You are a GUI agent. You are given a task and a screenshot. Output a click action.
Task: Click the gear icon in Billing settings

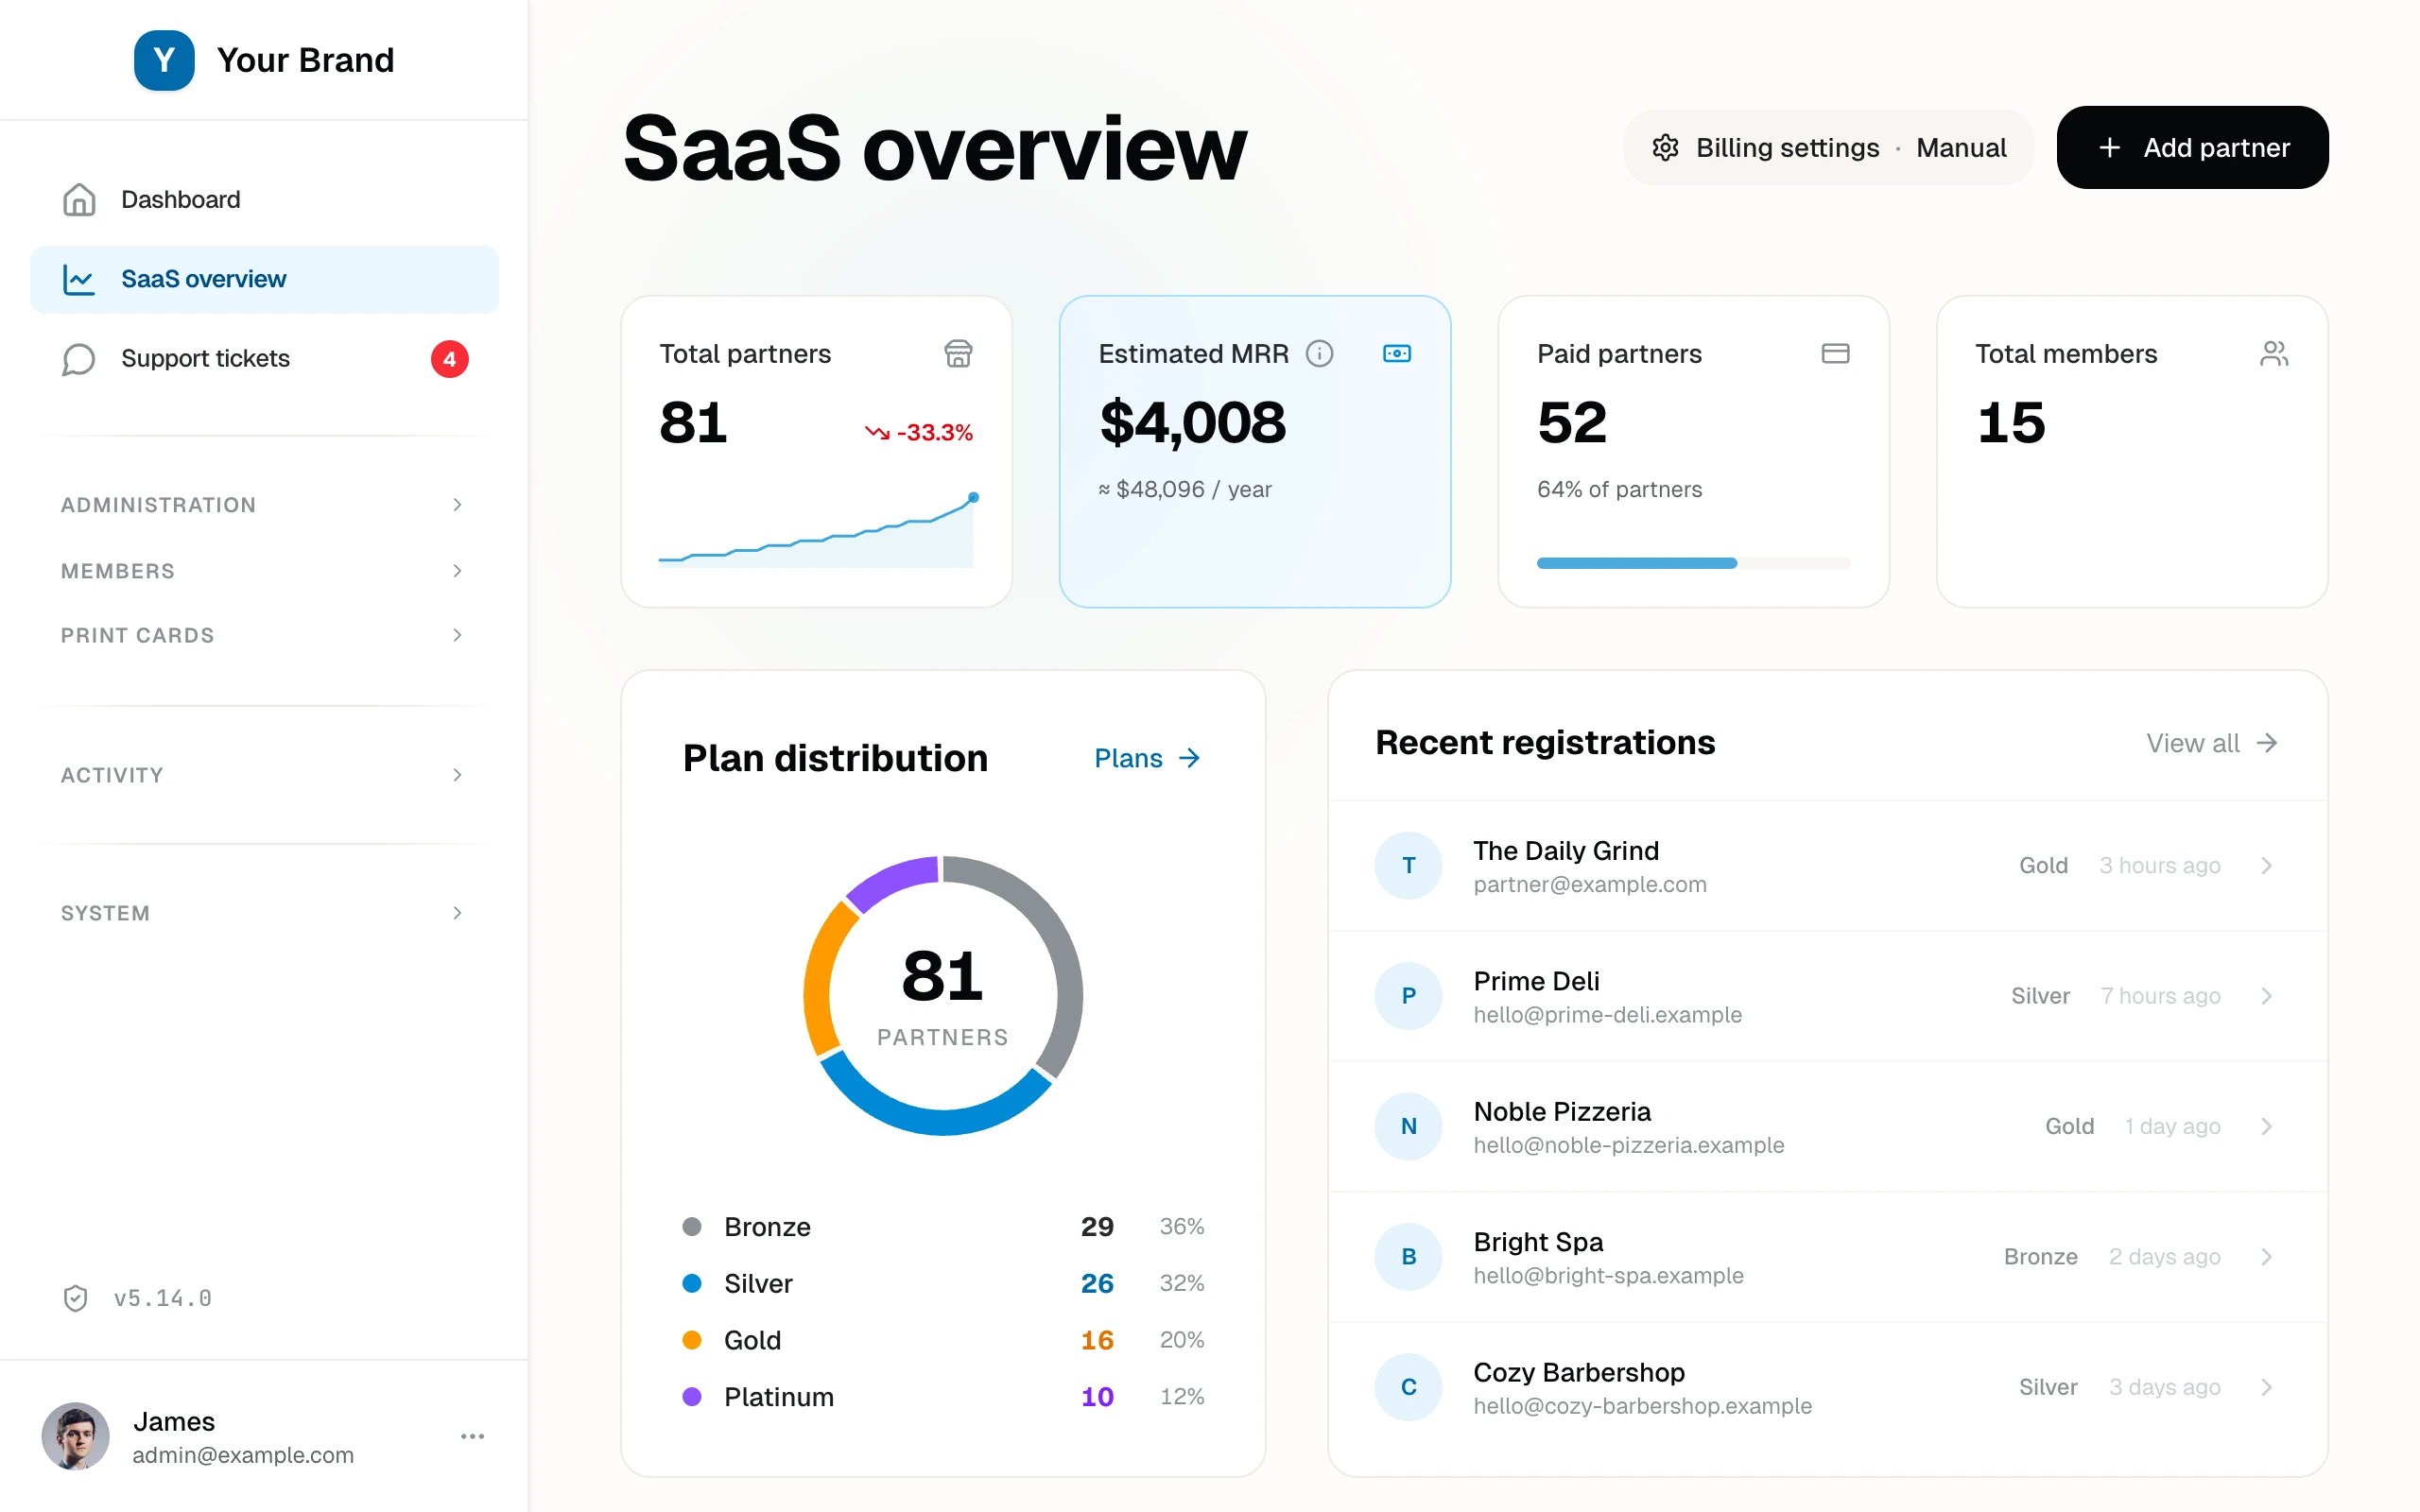(1665, 148)
